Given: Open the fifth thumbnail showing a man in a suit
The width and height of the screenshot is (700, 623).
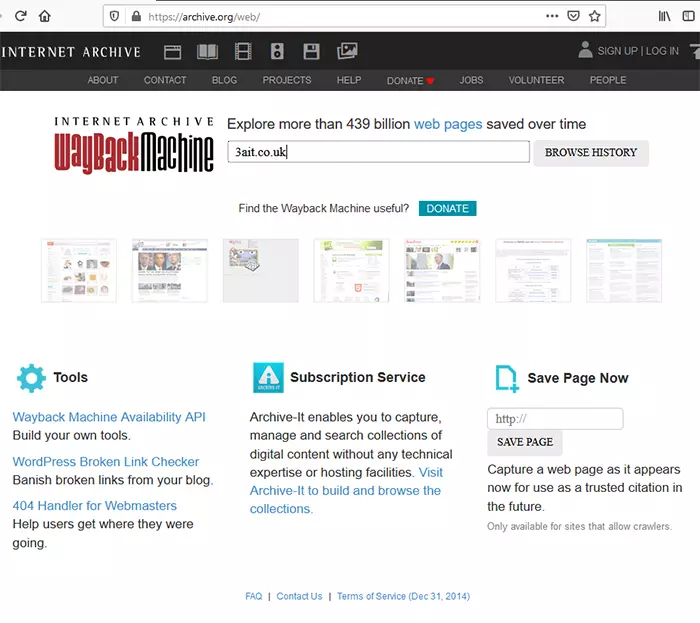Looking at the screenshot, I should 442,270.
